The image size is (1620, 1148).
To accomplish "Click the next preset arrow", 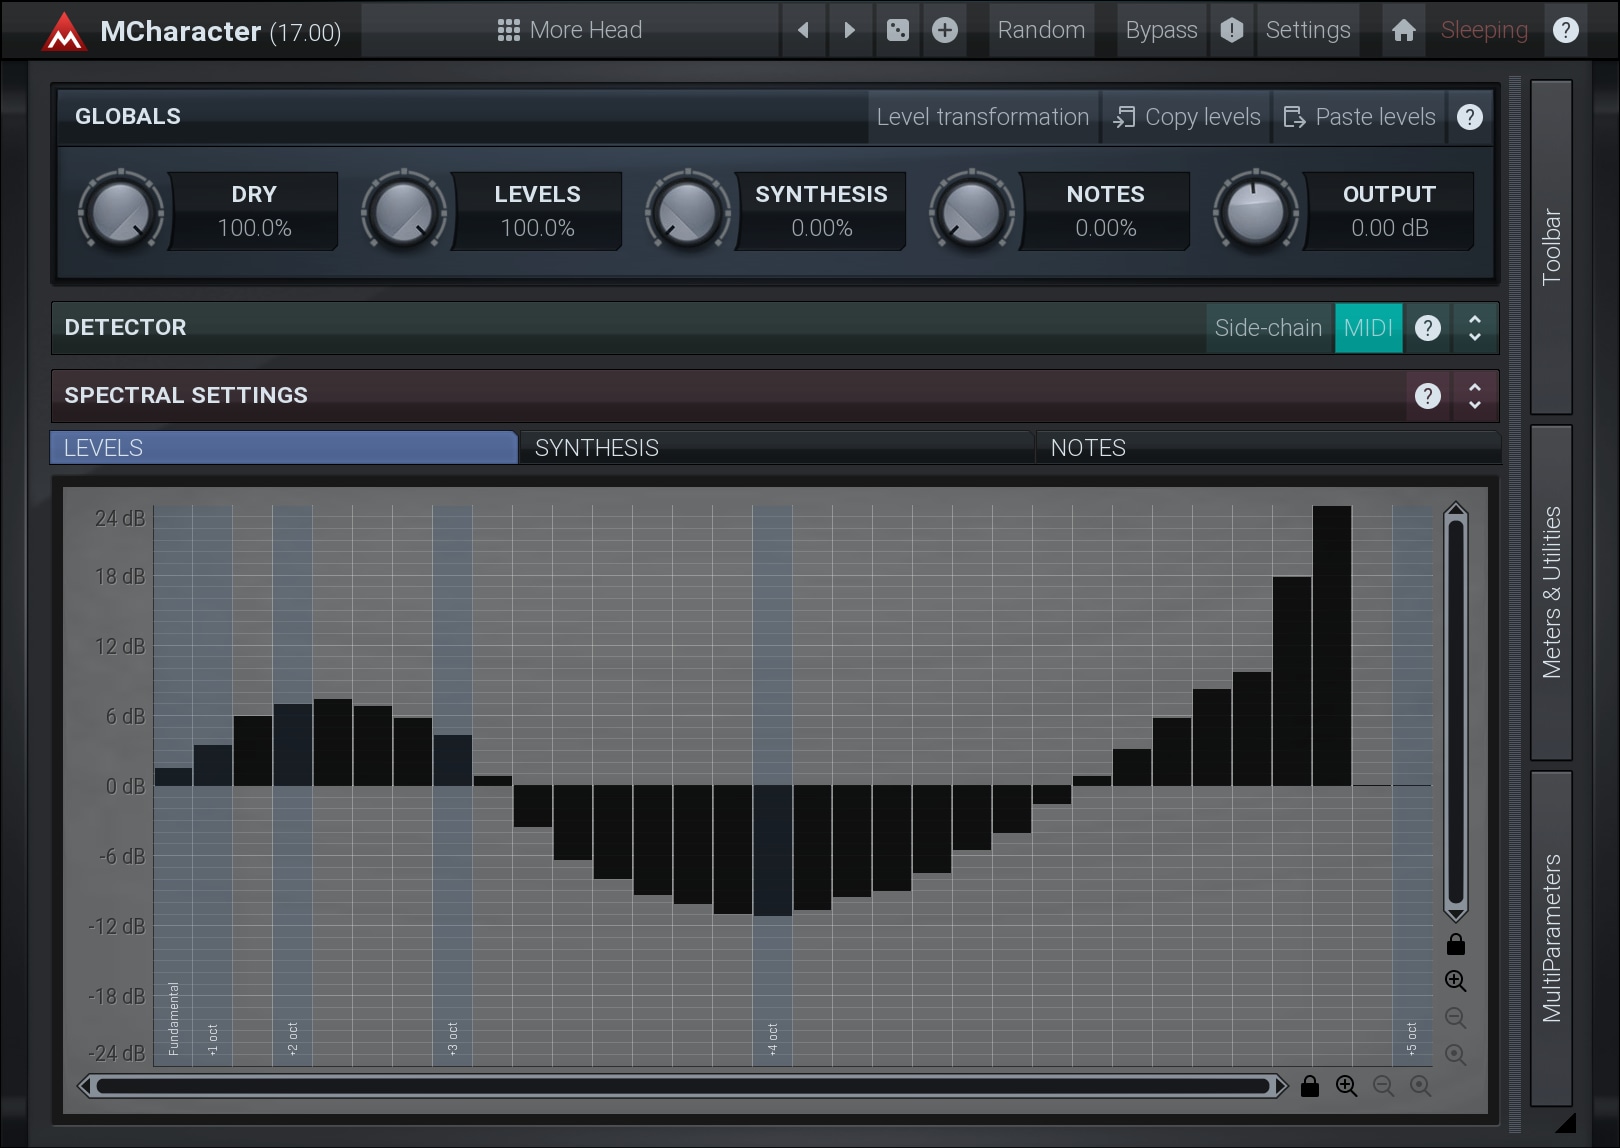I will tap(849, 30).
